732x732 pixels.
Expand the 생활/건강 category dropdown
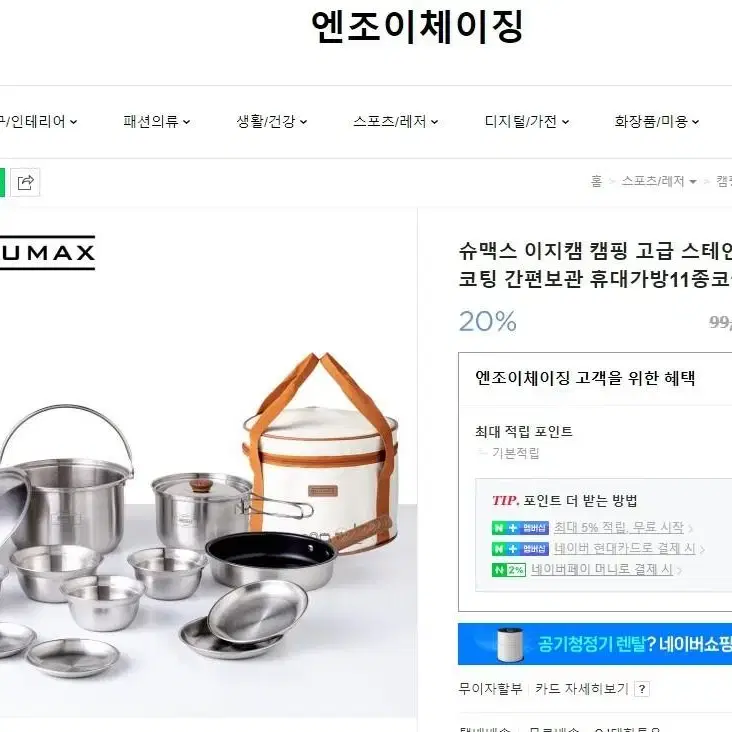[272, 122]
